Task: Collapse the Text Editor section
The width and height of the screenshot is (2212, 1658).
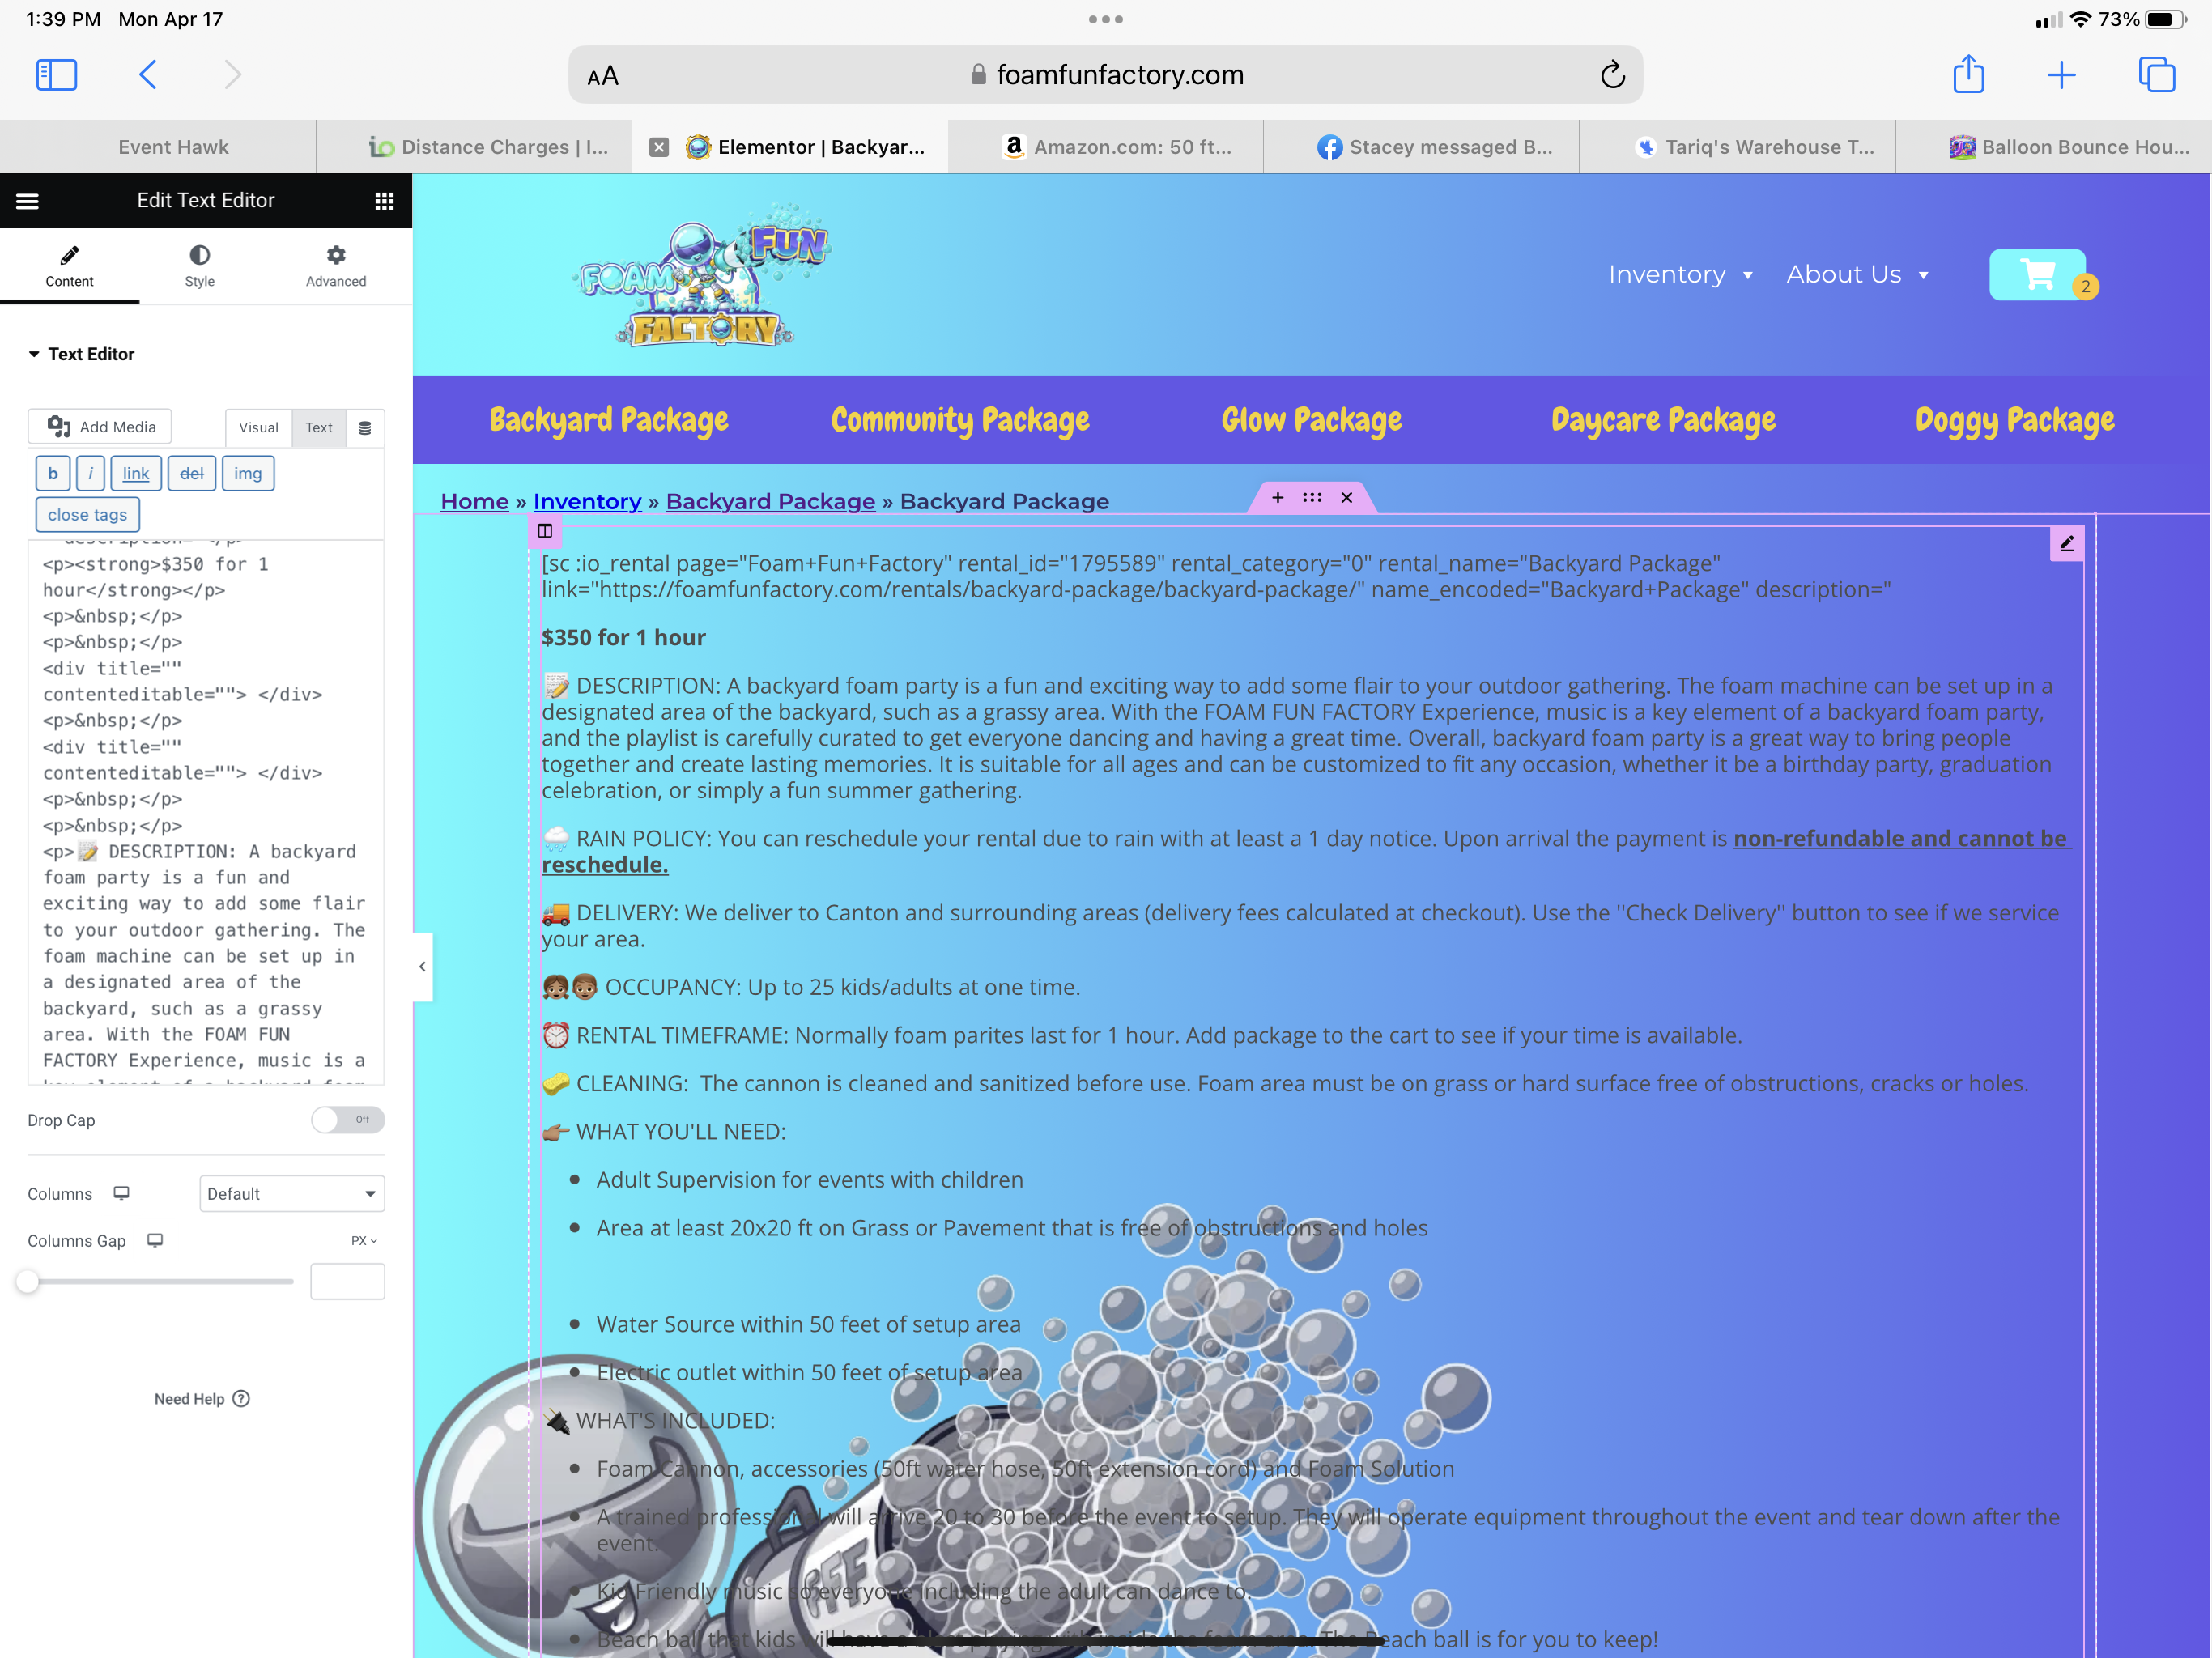Action: (x=81, y=354)
